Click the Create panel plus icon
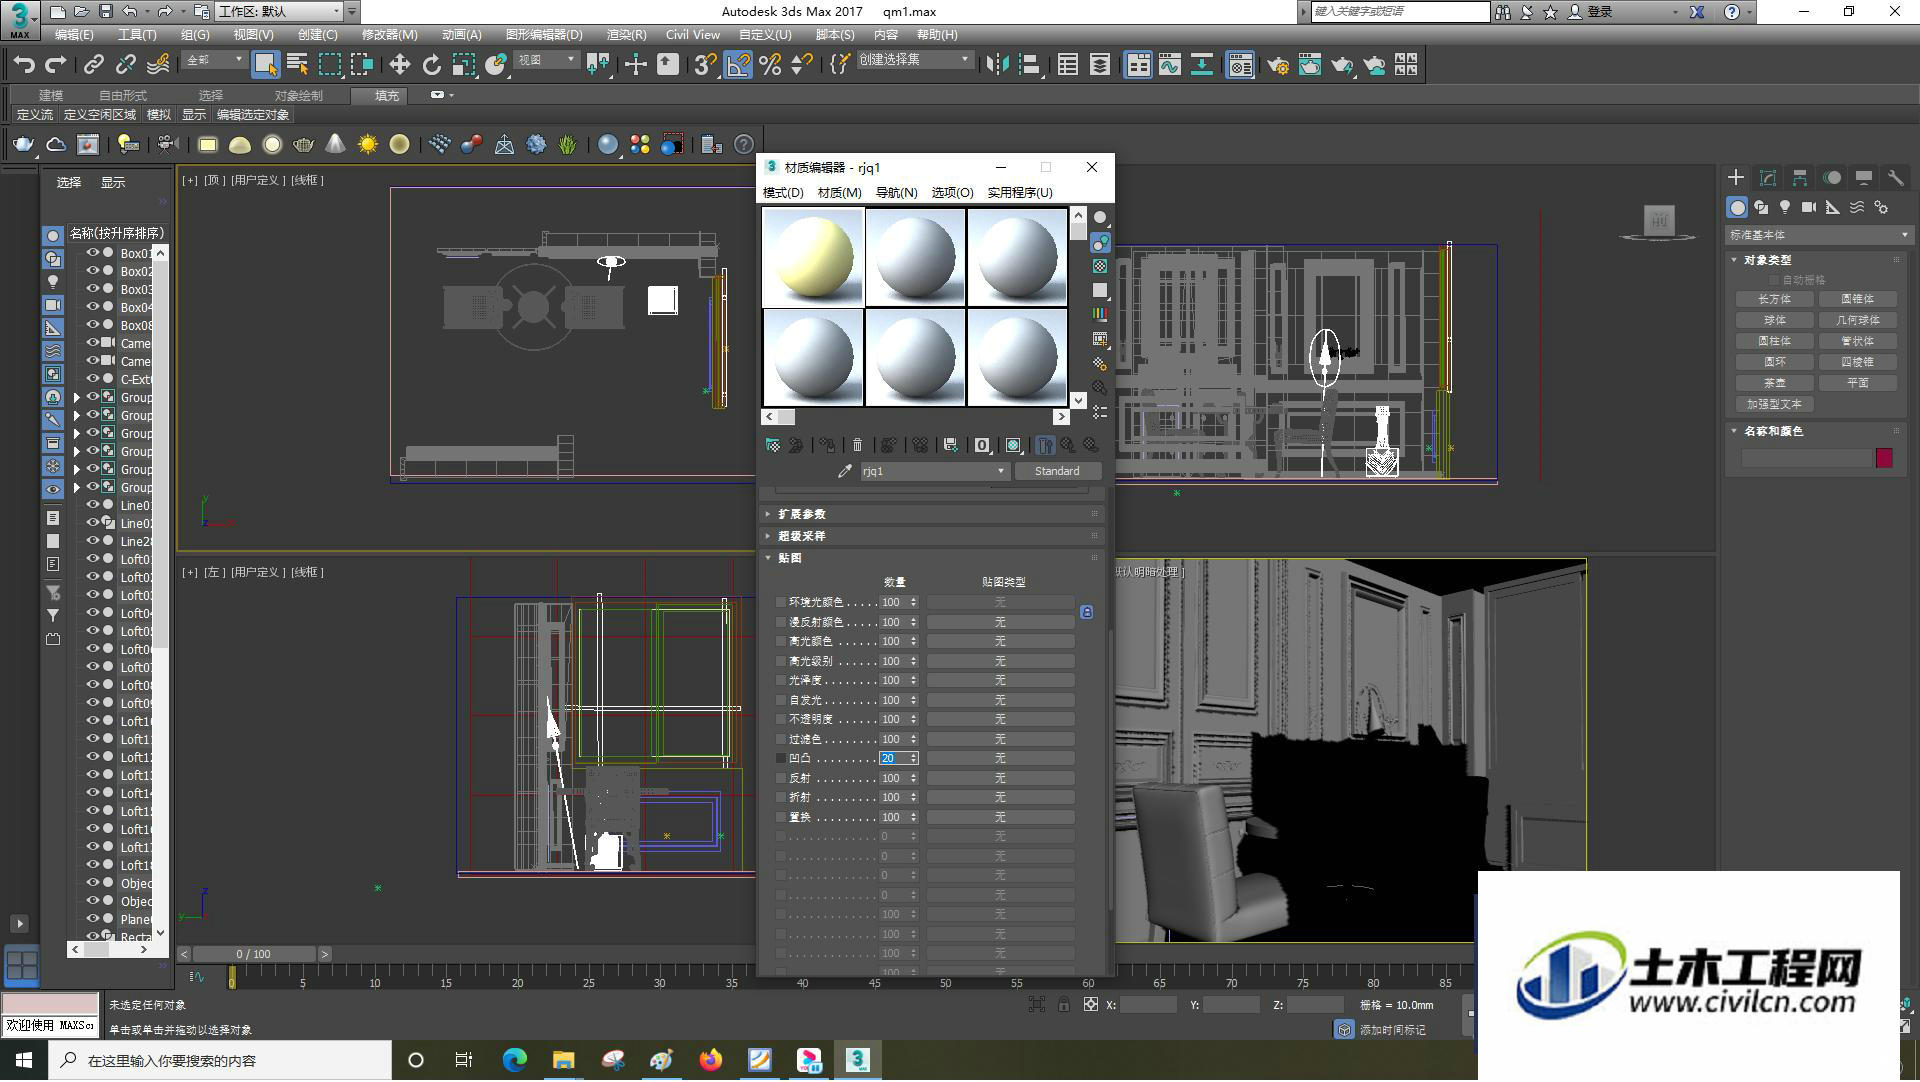Image resolution: width=1920 pixels, height=1082 pixels. (1735, 178)
